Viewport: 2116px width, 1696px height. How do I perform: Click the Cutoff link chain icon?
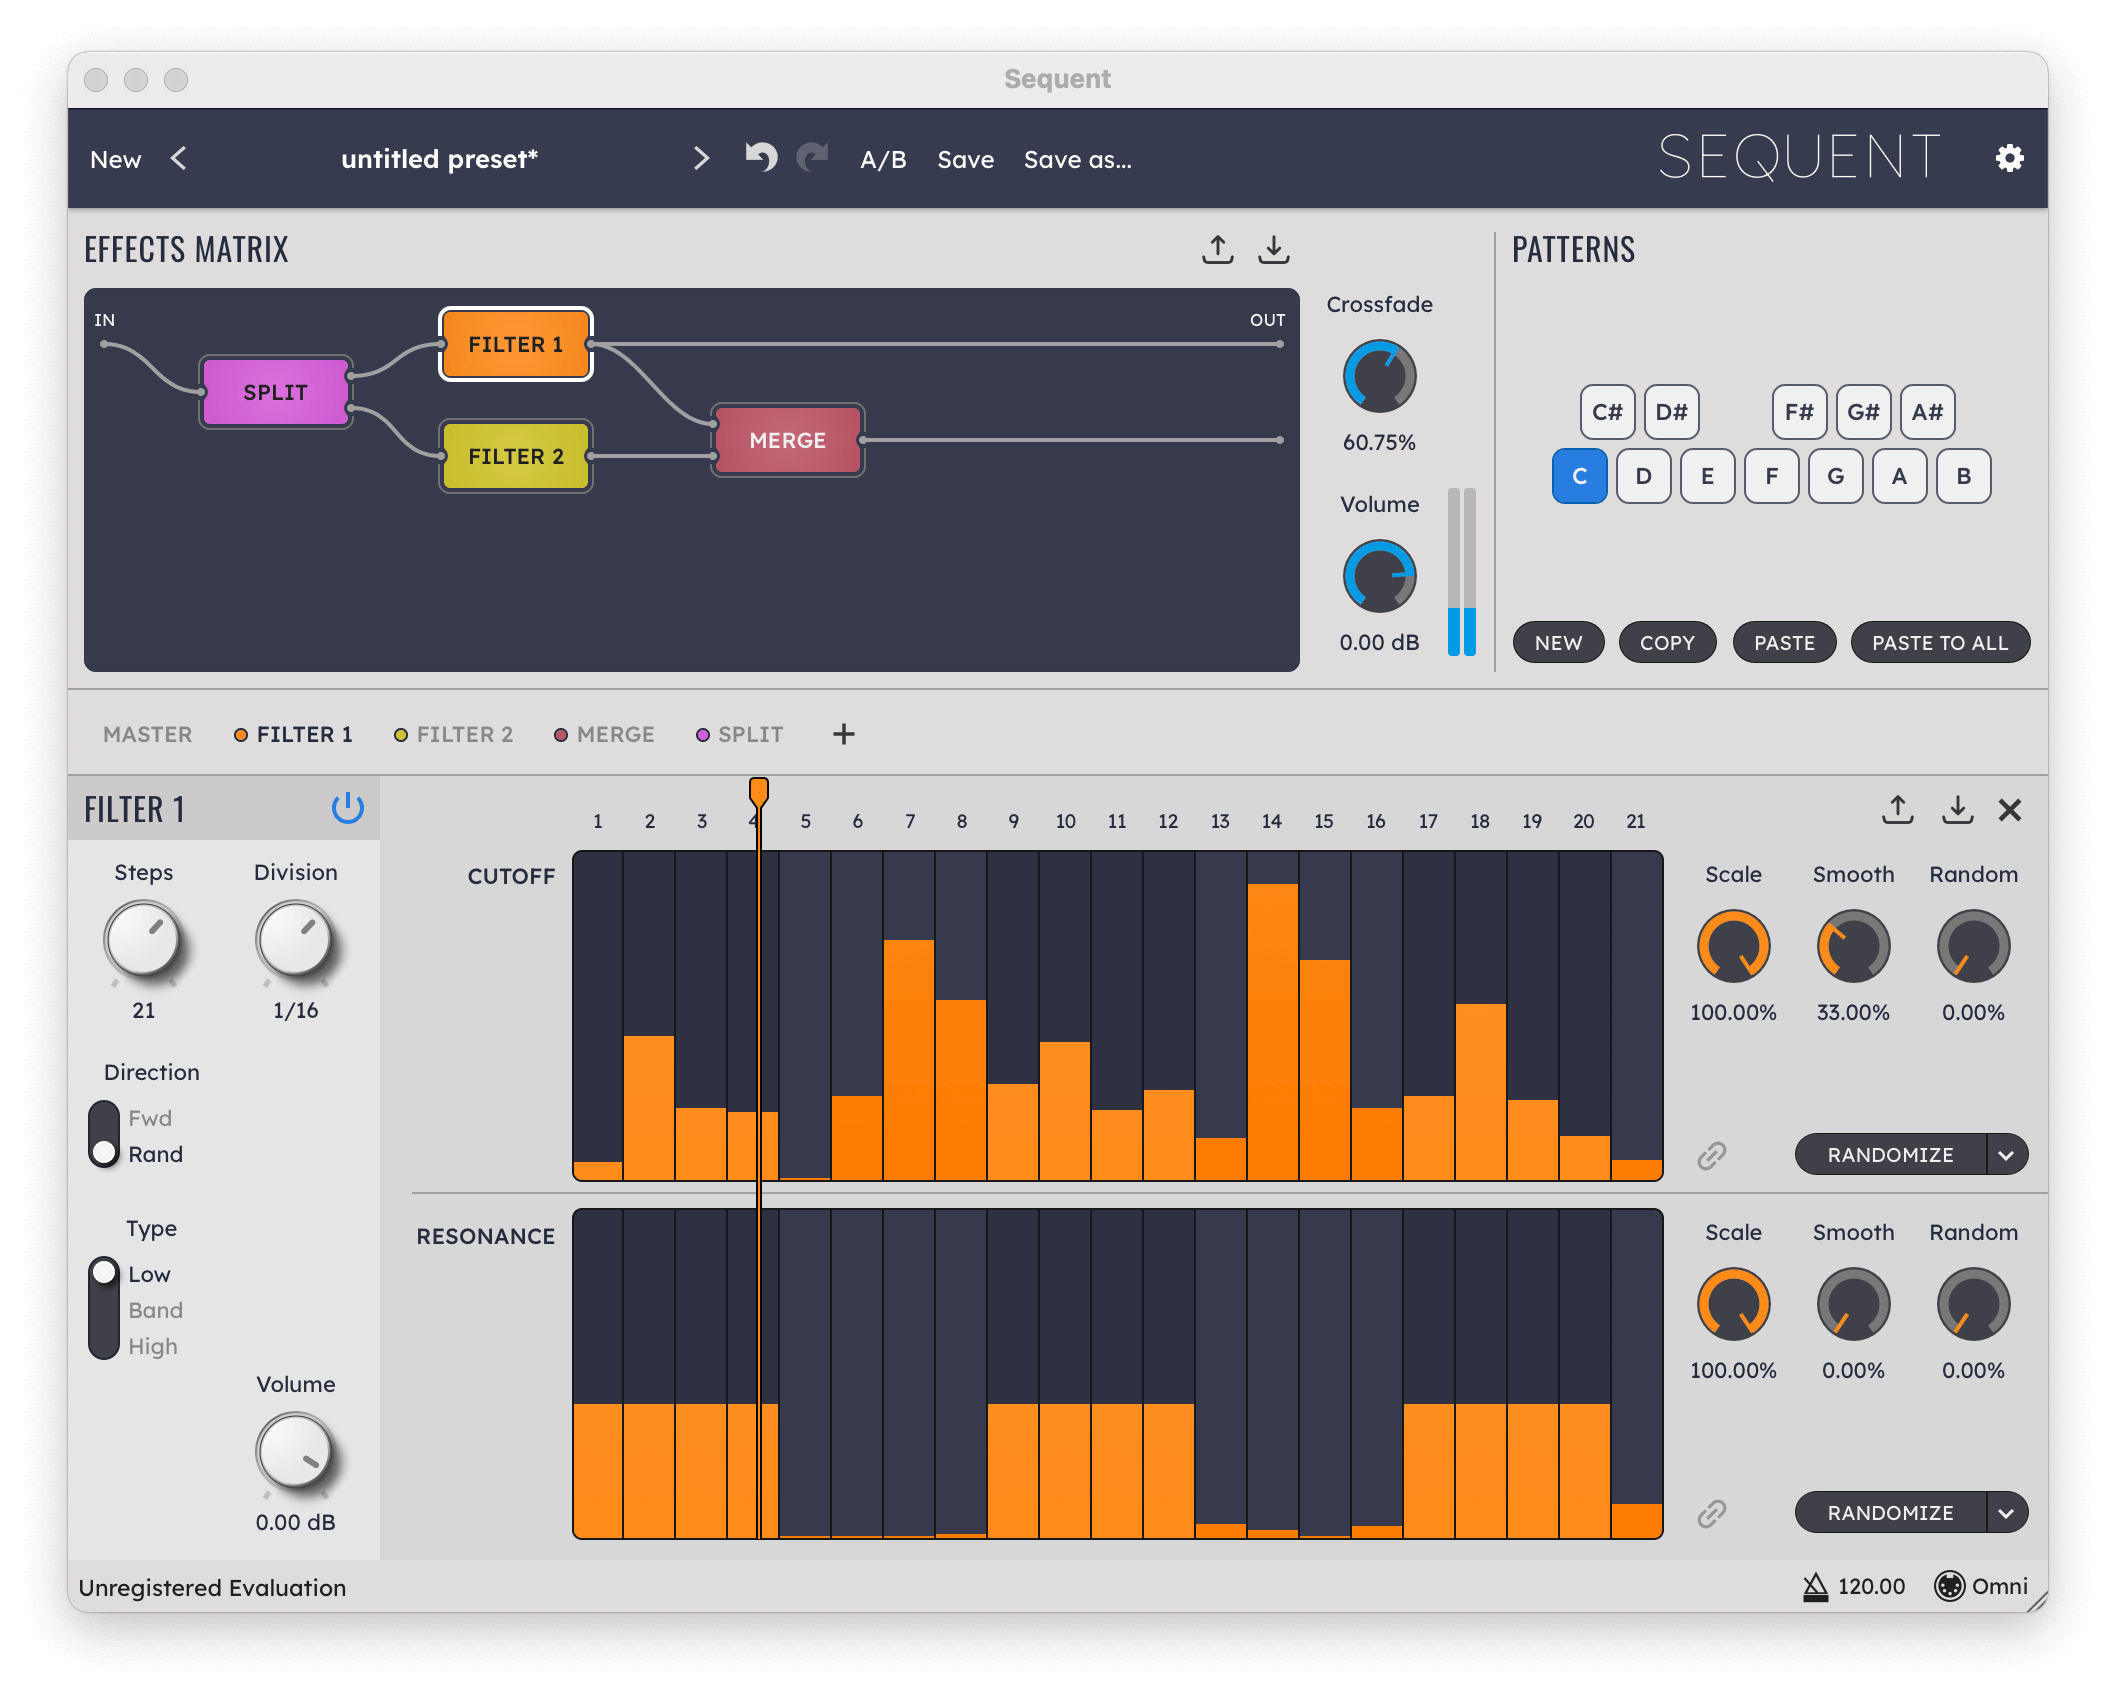pos(1711,1156)
